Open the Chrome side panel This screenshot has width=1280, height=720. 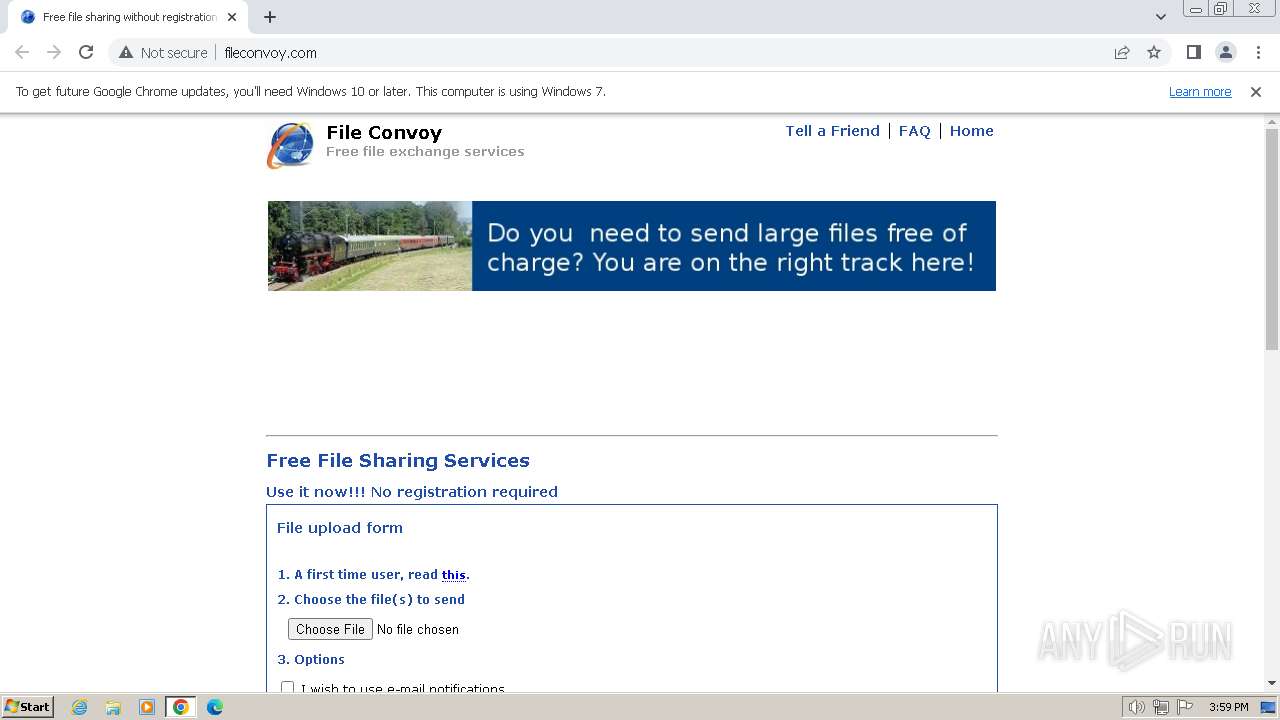click(1193, 52)
